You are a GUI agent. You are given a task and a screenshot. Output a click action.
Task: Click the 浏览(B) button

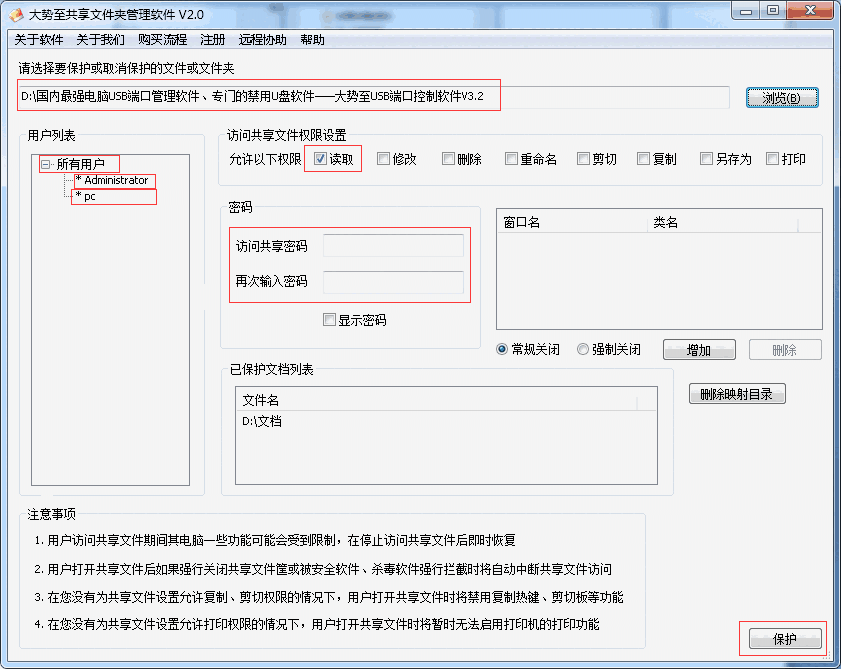tap(781, 97)
